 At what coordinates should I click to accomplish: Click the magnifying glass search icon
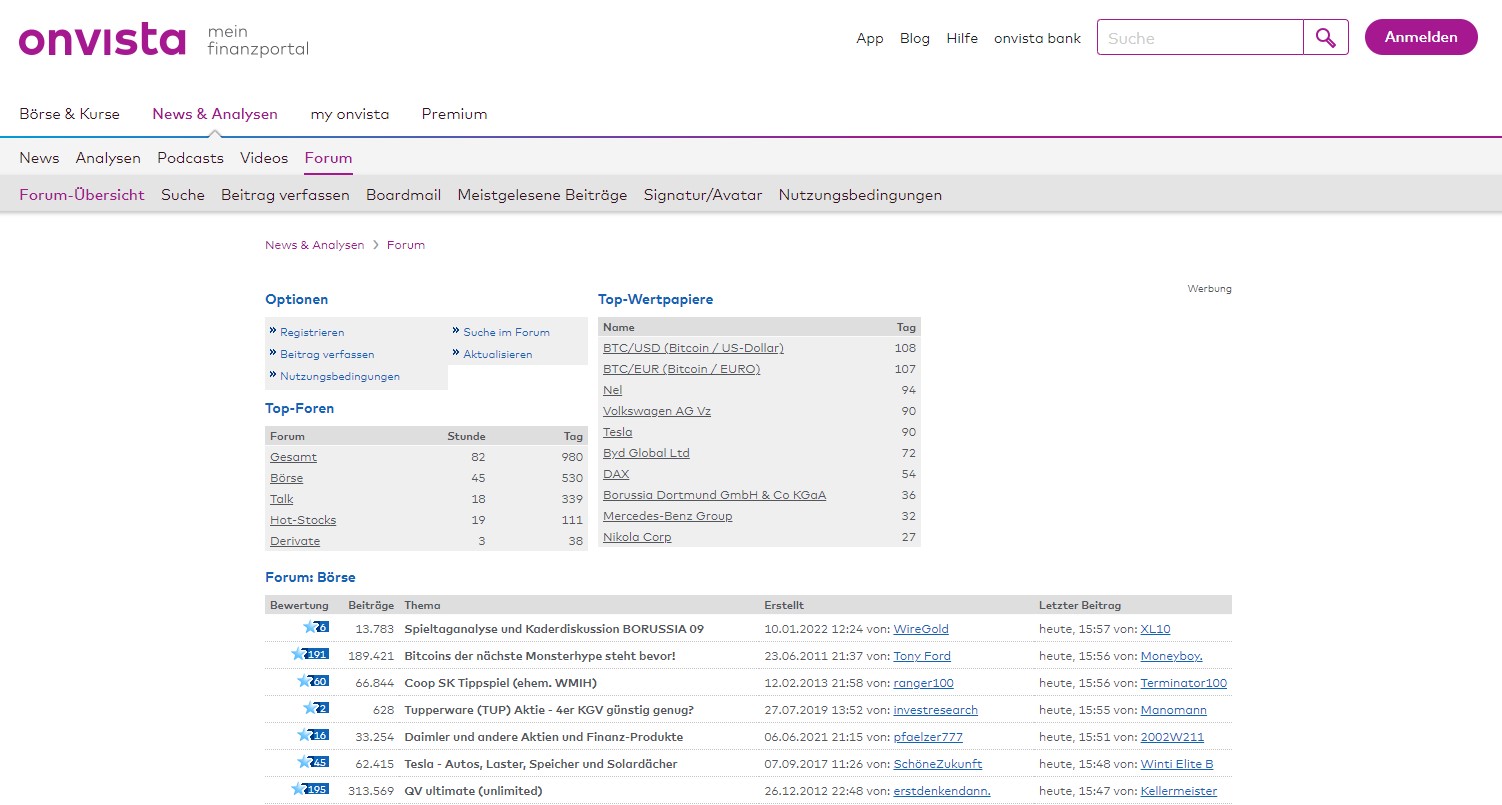(x=1326, y=38)
